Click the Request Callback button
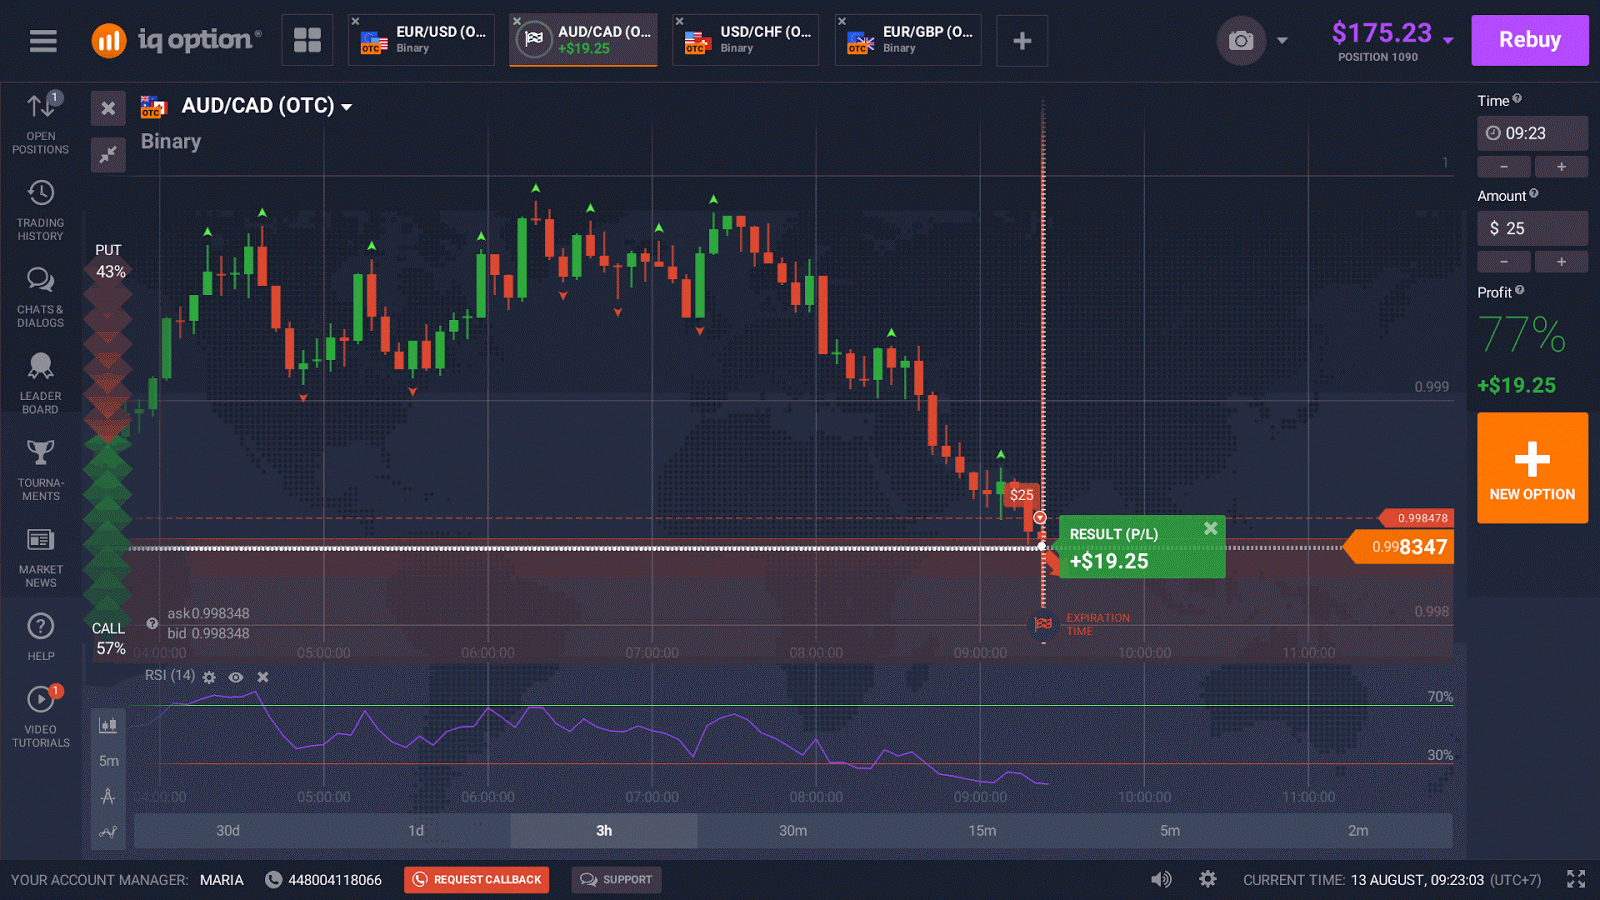This screenshot has height=900, width=1600. (477, 880)
